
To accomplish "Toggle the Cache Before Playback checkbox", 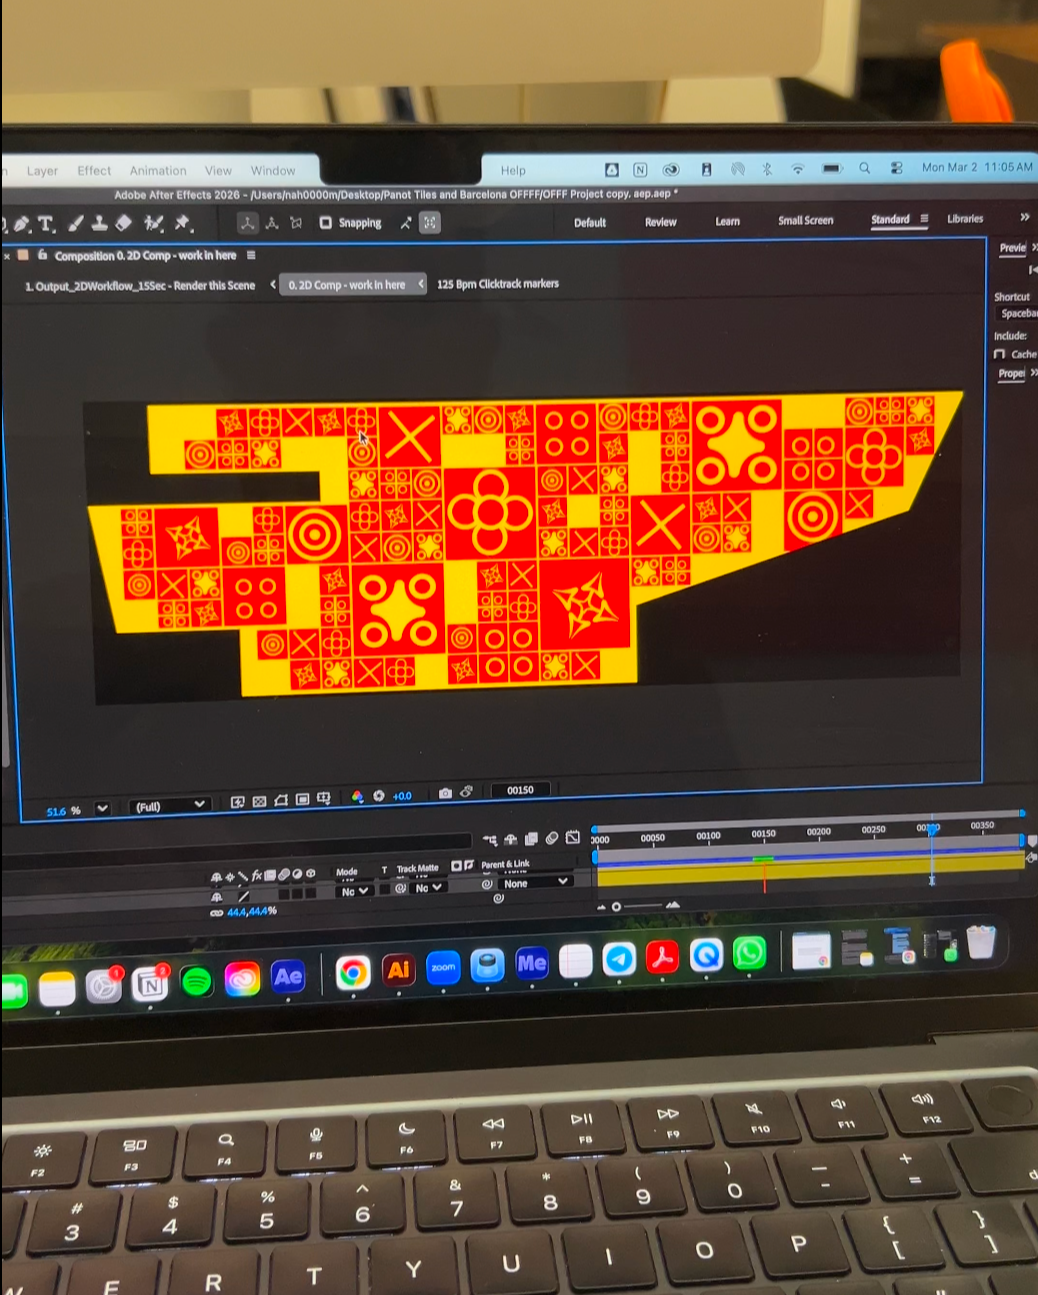I will pos(999,354).
